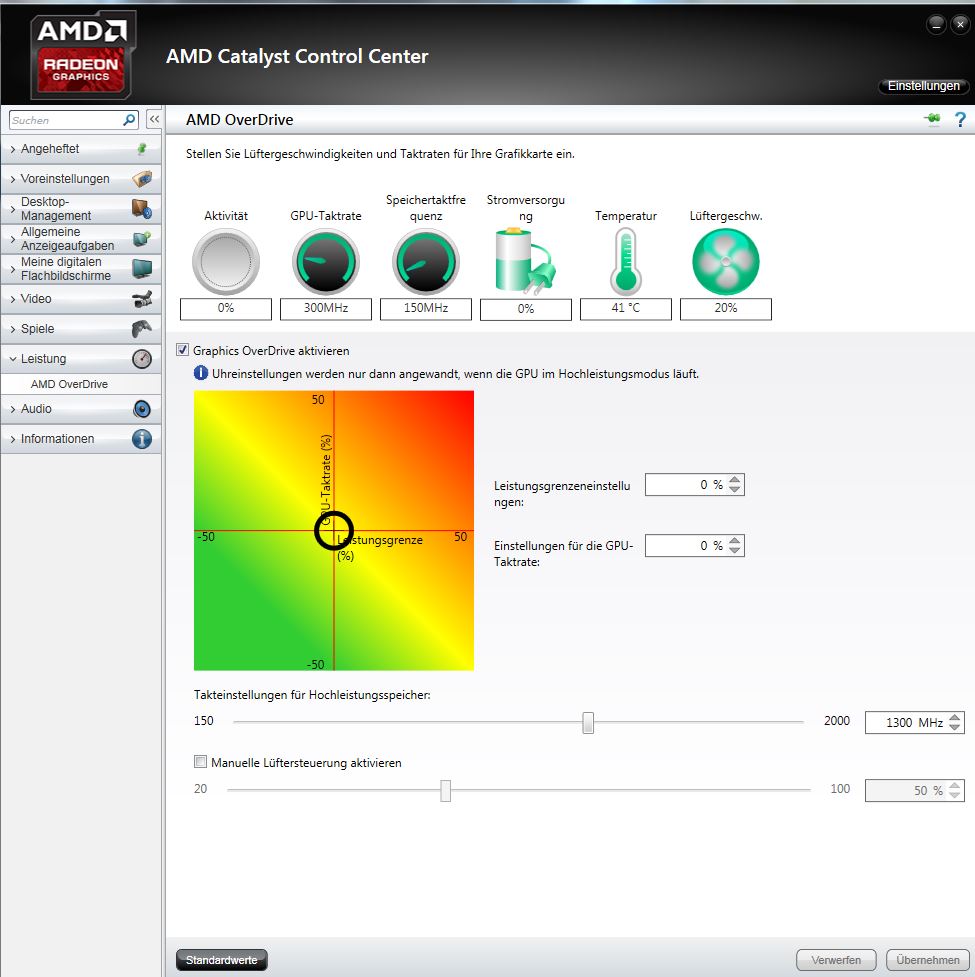Screen dimensions: 975x977
Task: Click the Spiele gamepad icon
Action: 142,328
